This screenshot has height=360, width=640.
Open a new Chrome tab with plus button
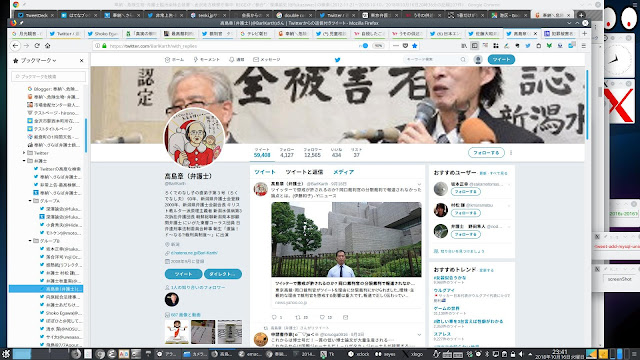(x=581, y=15)
